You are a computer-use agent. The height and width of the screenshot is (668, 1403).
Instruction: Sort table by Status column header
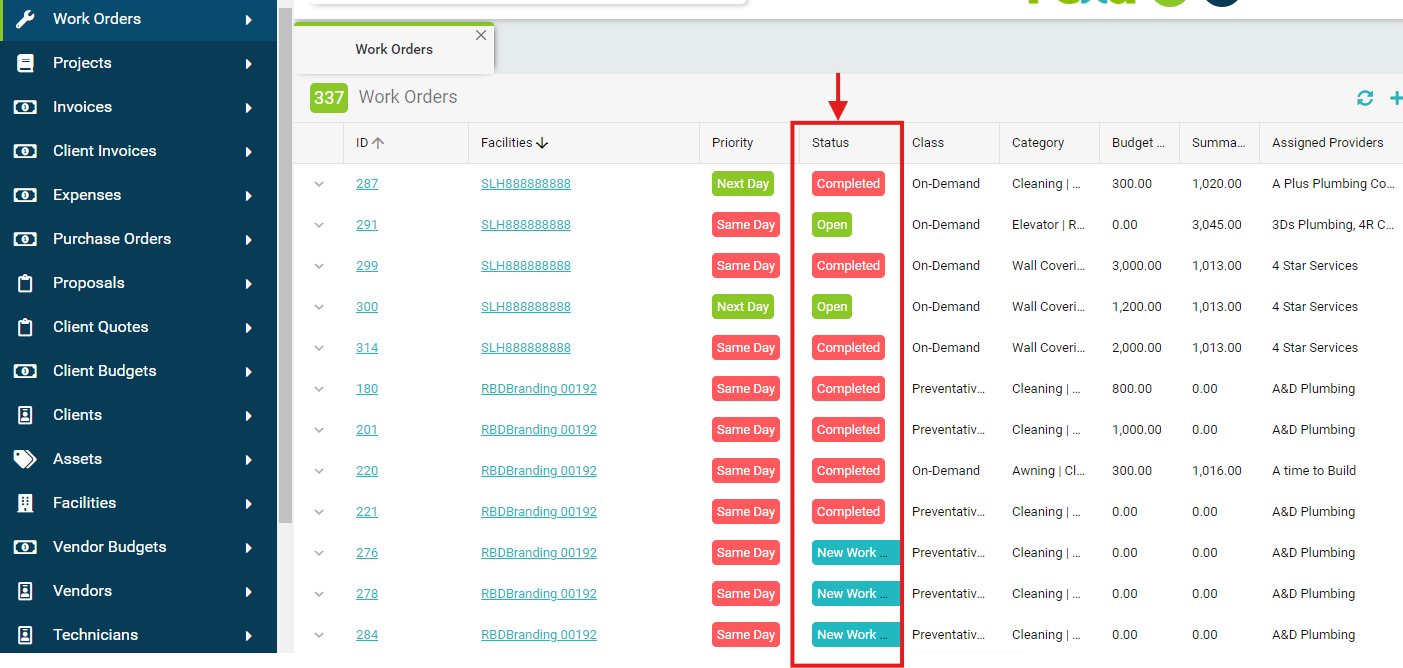tap(830, 143)
